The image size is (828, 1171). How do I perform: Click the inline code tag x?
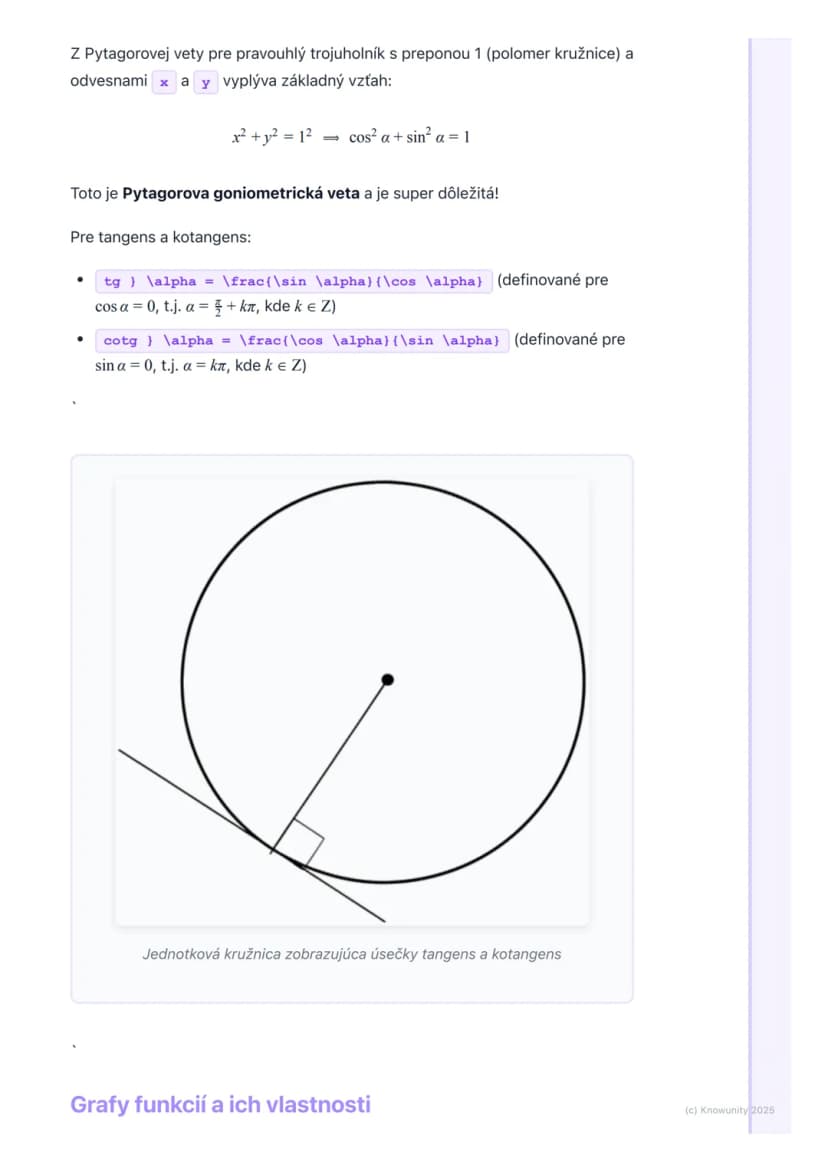tap(164, 82)
